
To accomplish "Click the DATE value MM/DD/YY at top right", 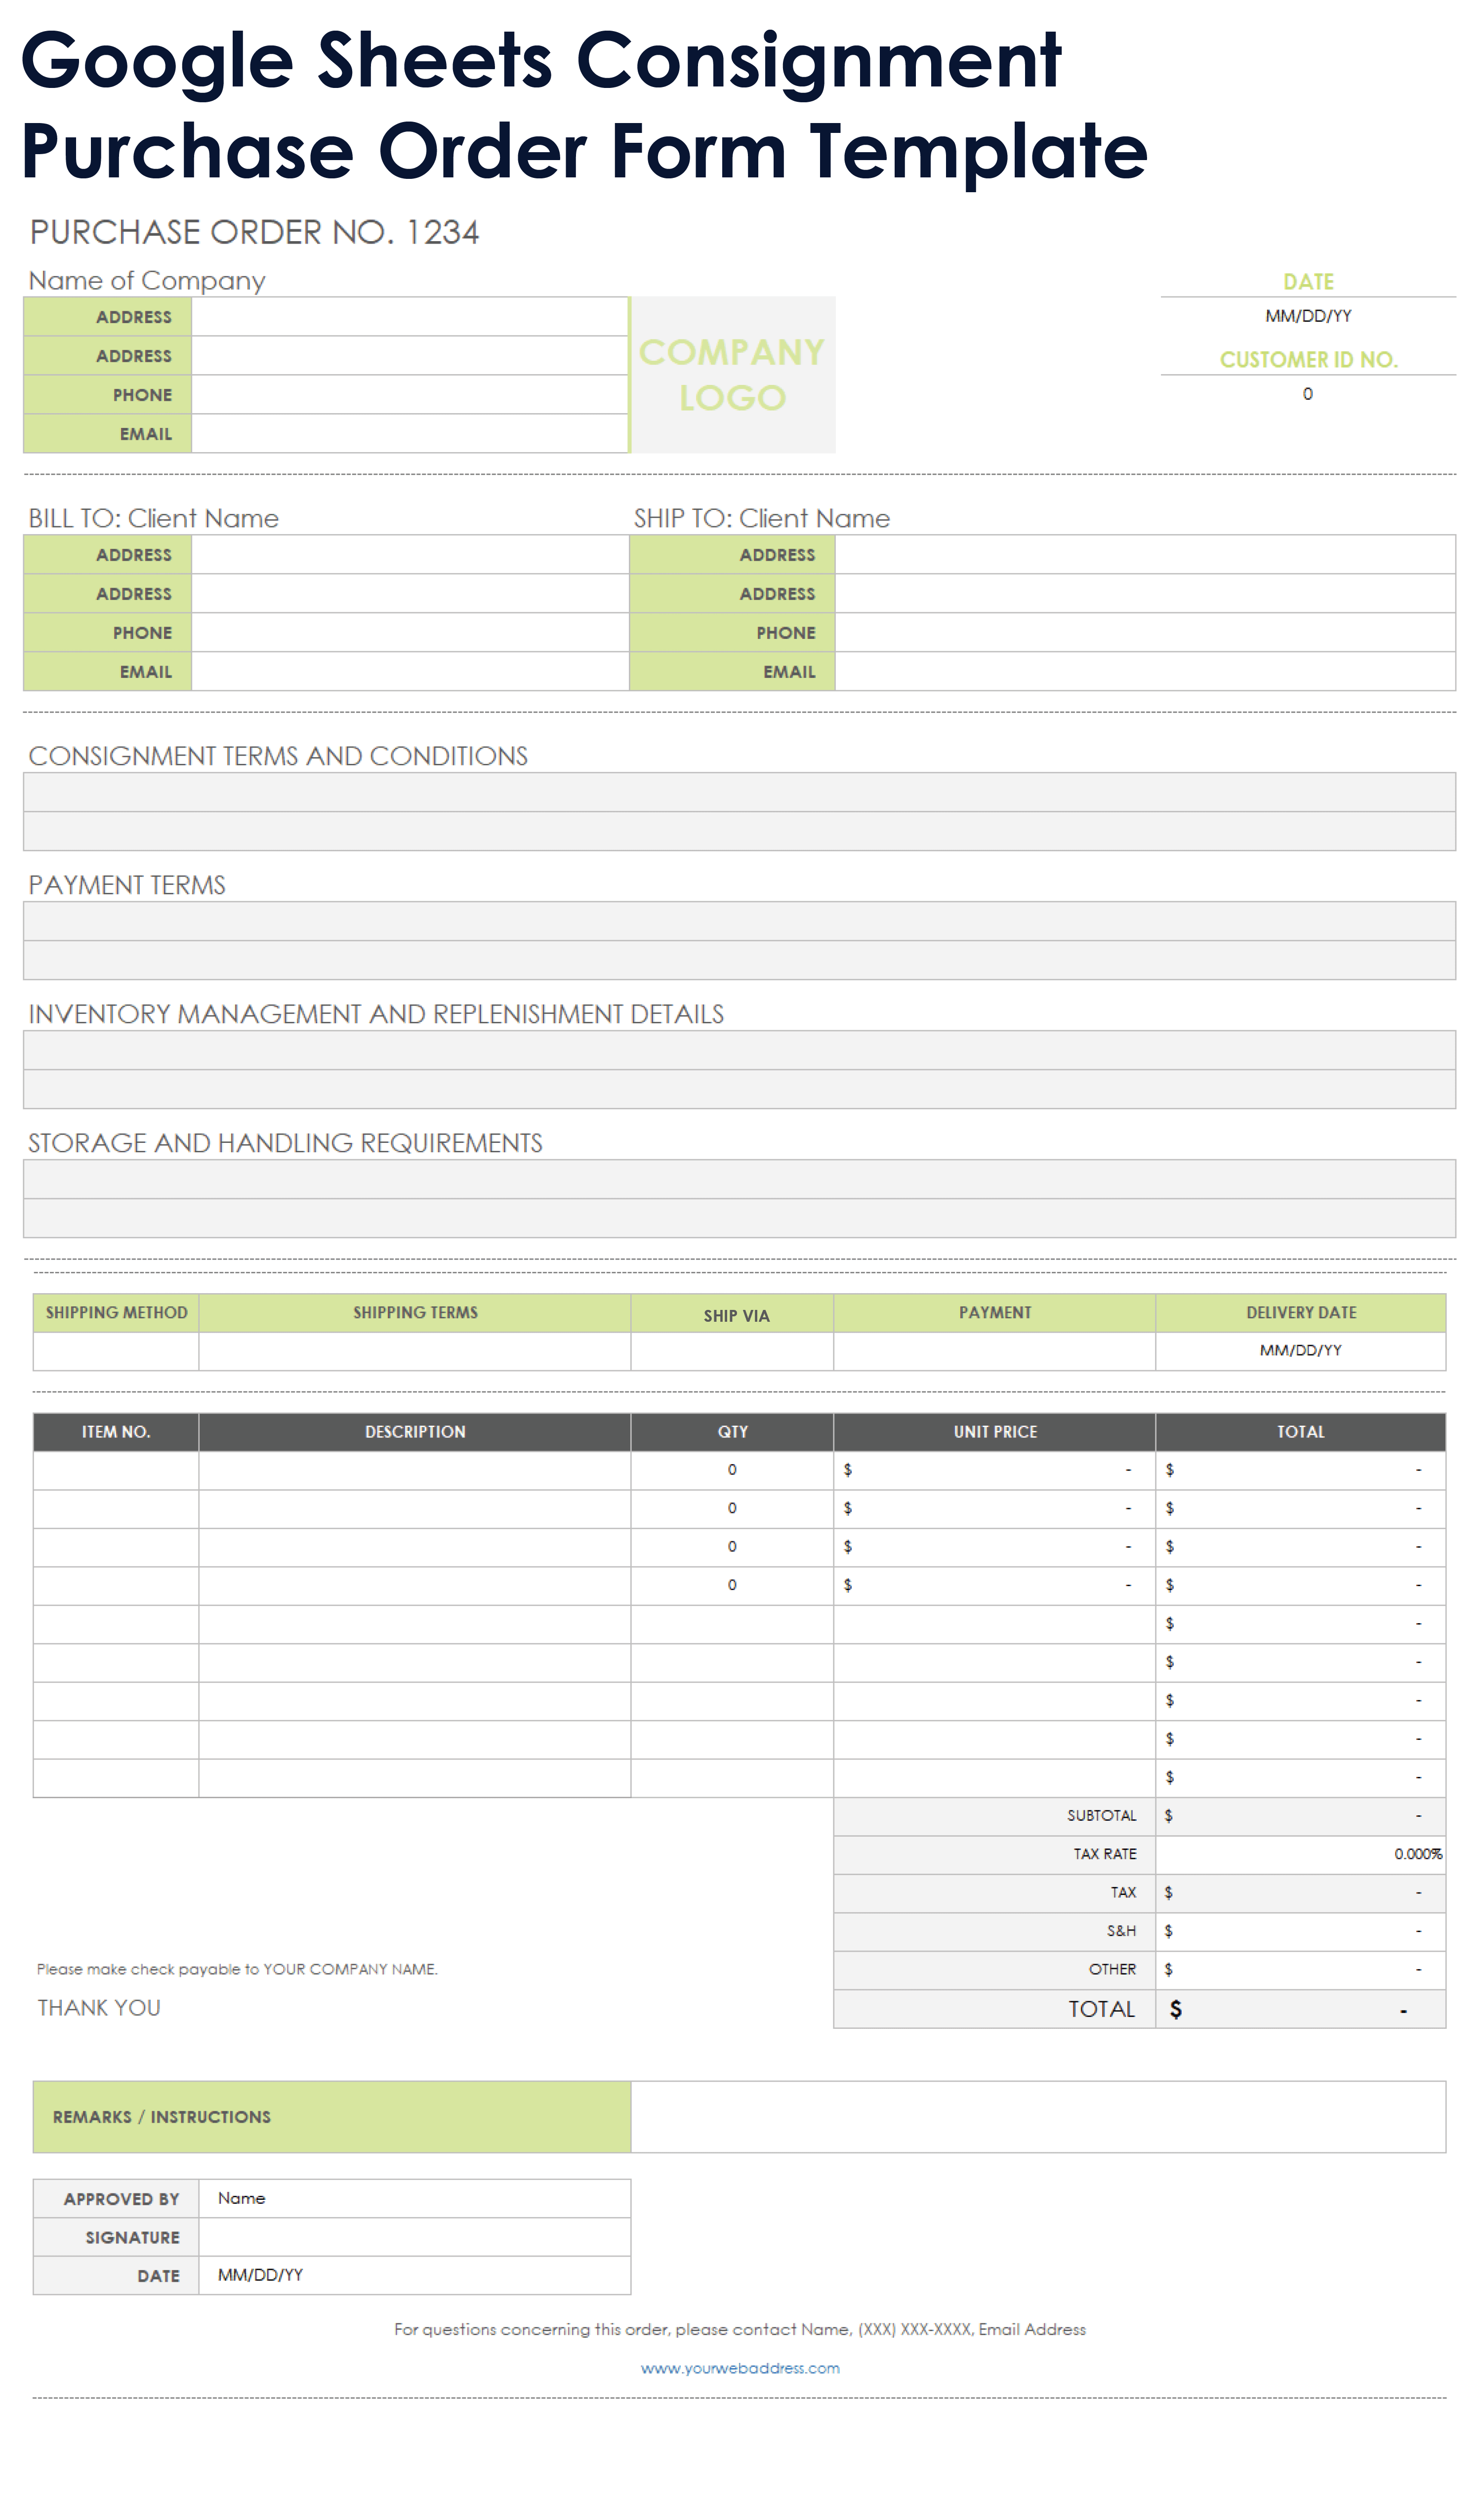I will point(1307,316).
